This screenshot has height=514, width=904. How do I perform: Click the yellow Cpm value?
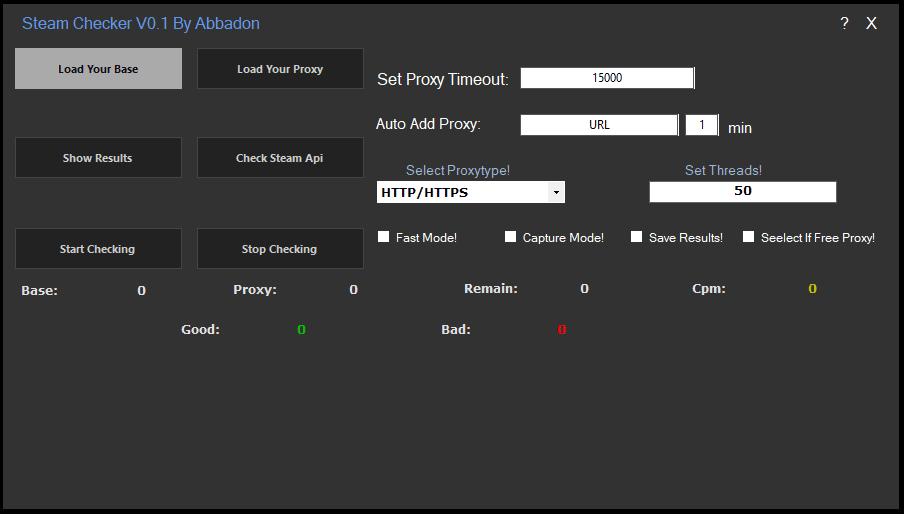812,289
